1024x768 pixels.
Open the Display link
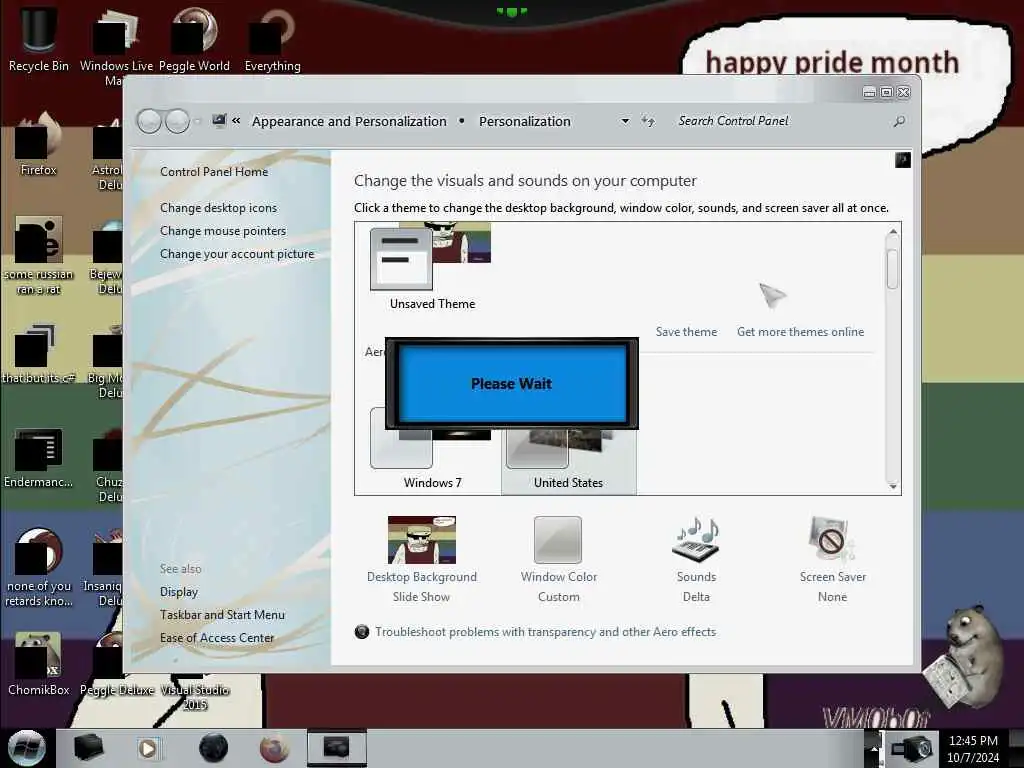coord(179,592)
